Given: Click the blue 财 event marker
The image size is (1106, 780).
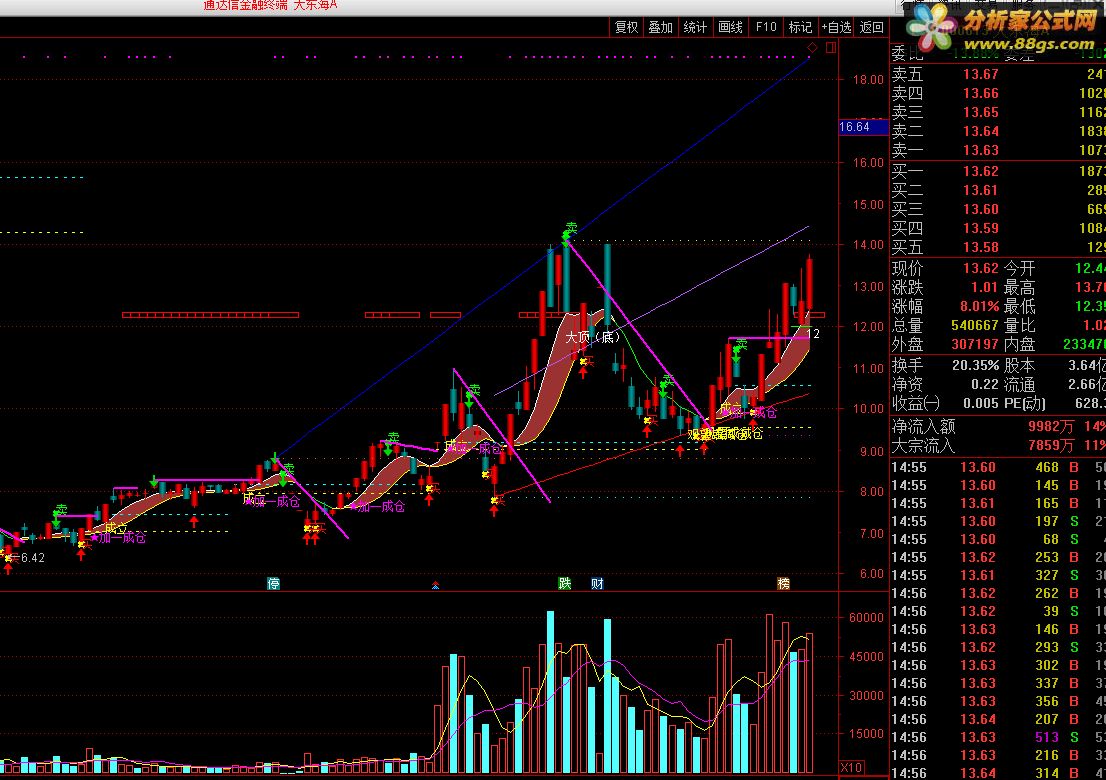Looking at the screenshot, I should point(597,583).
